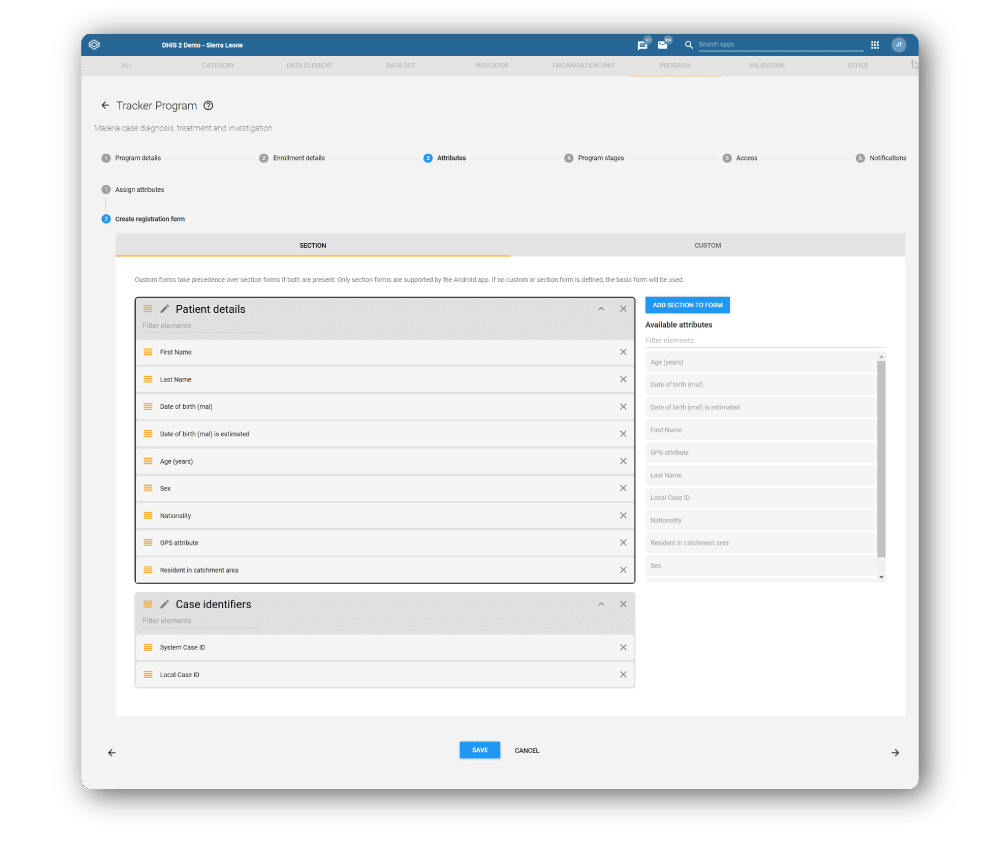
Task: Select Age (years) in available attributes
Action: point(761,362)
